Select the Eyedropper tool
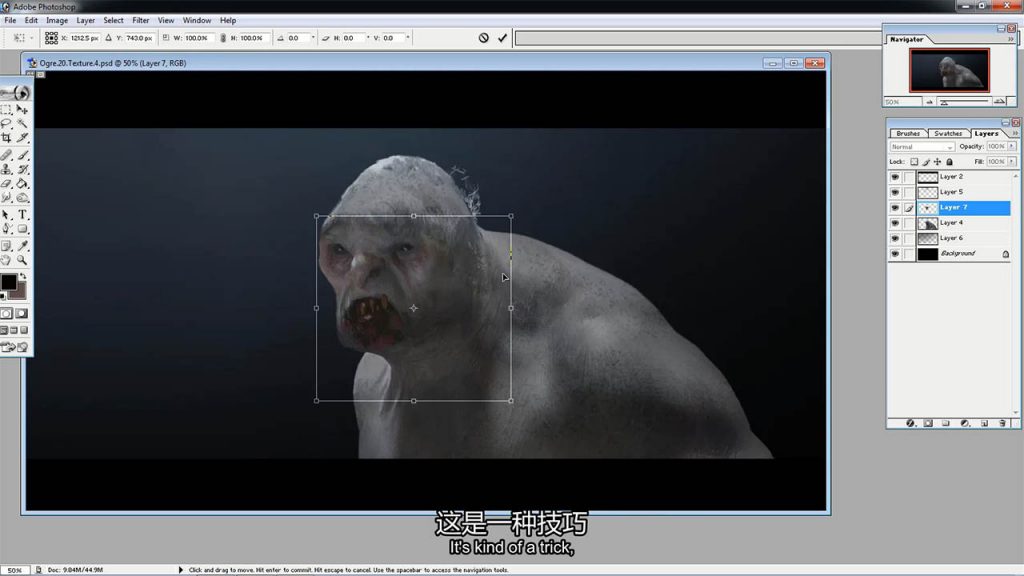 23,246
